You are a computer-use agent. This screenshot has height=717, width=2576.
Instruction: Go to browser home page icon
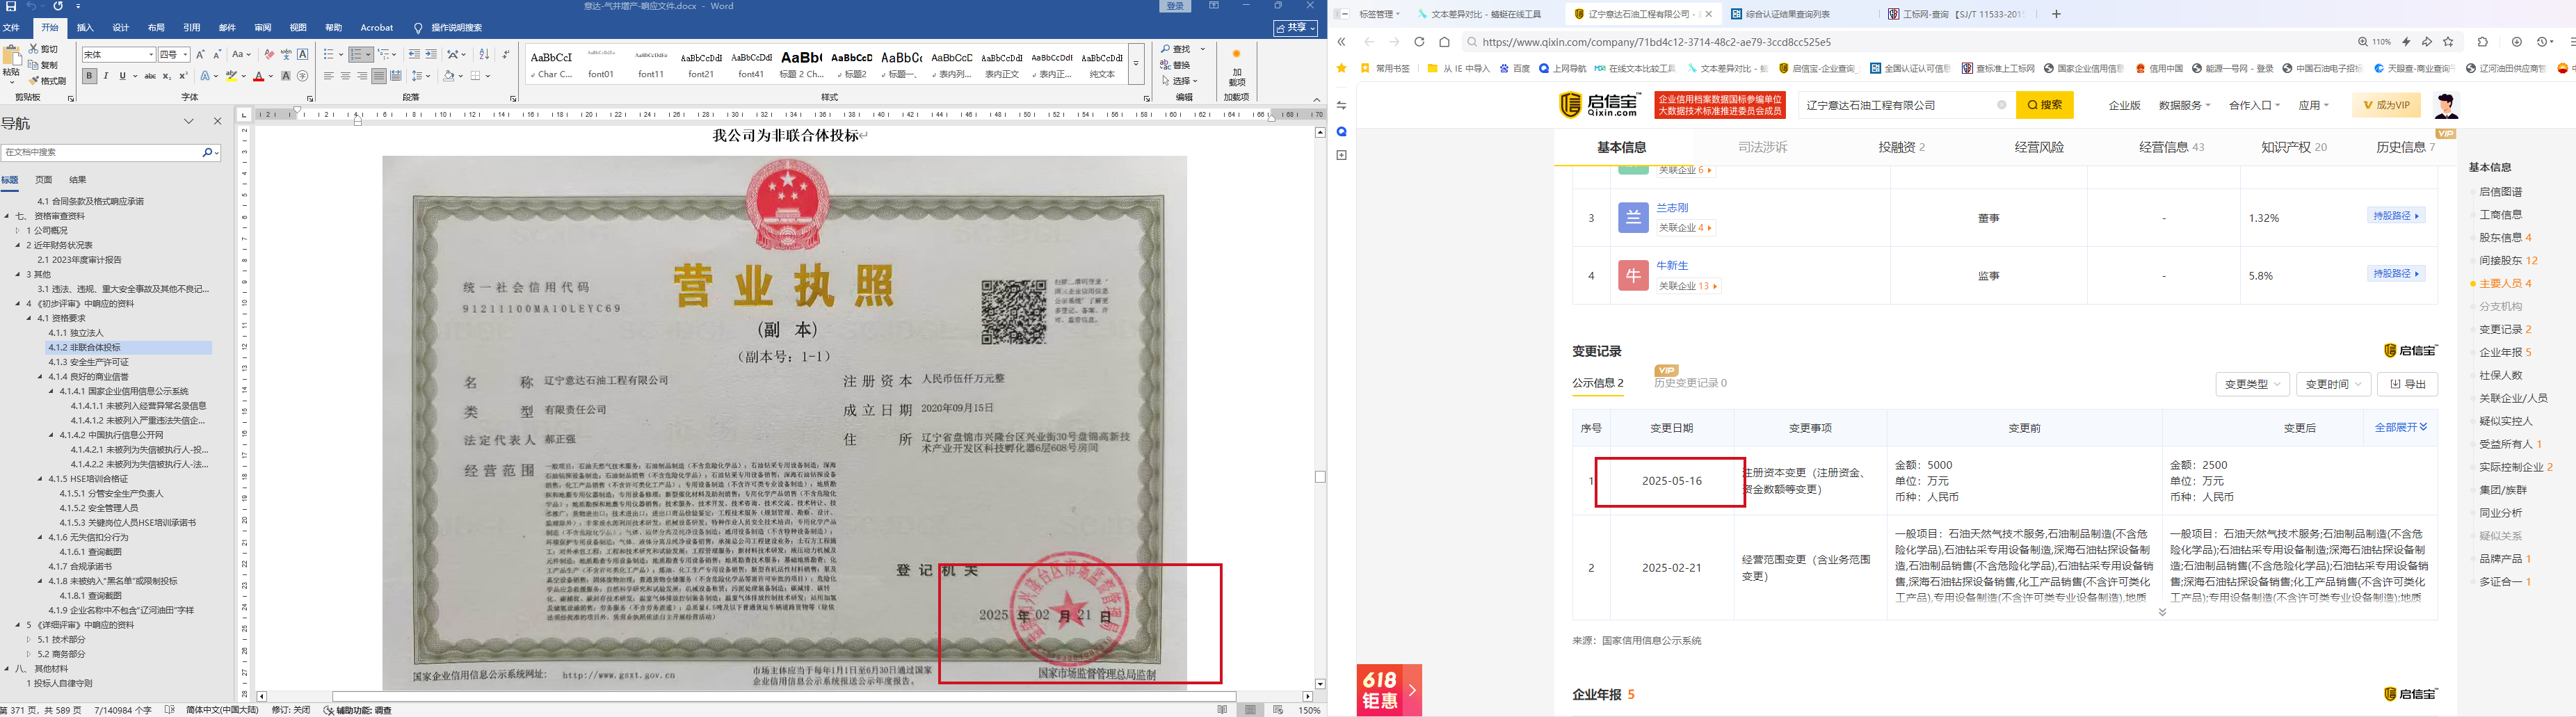click(1445, 42)
